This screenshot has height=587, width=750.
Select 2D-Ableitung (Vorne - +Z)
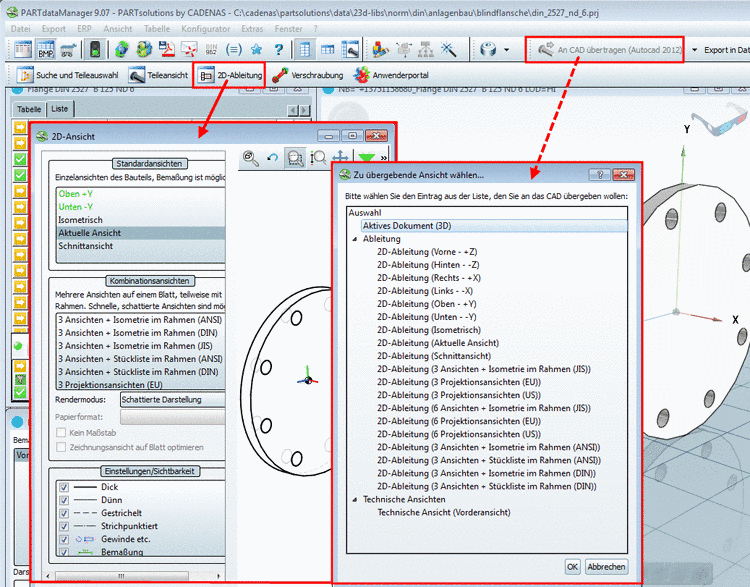pos(427,252)
